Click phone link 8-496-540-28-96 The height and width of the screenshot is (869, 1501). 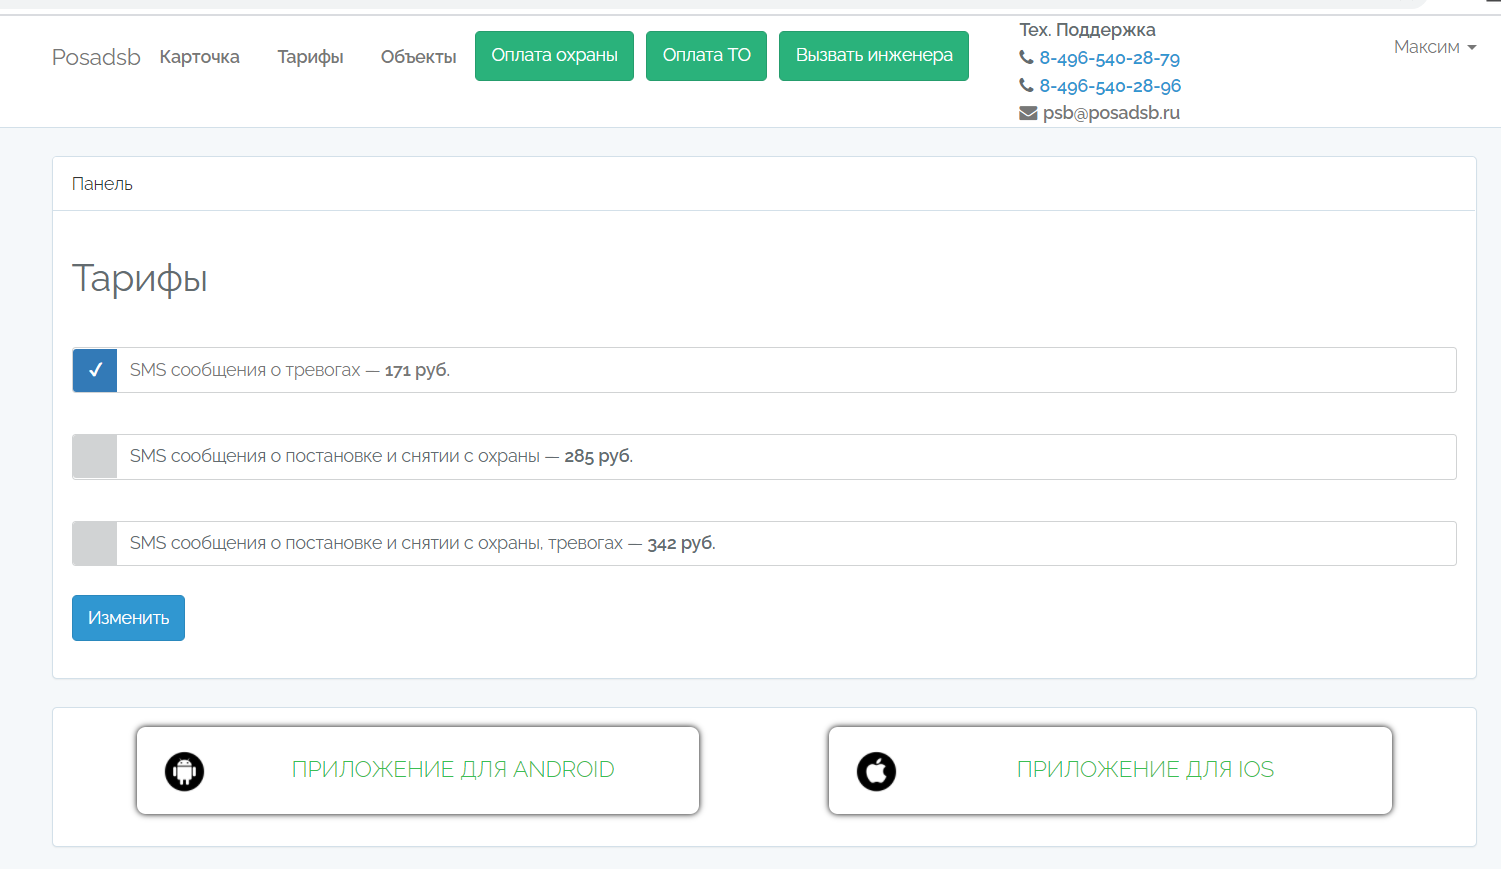click(1110, 86)
